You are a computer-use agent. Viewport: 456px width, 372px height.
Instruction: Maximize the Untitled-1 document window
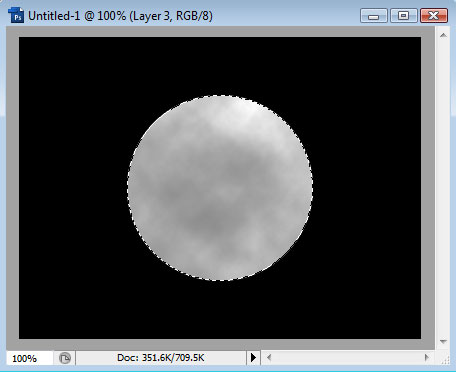click(403, 16)
